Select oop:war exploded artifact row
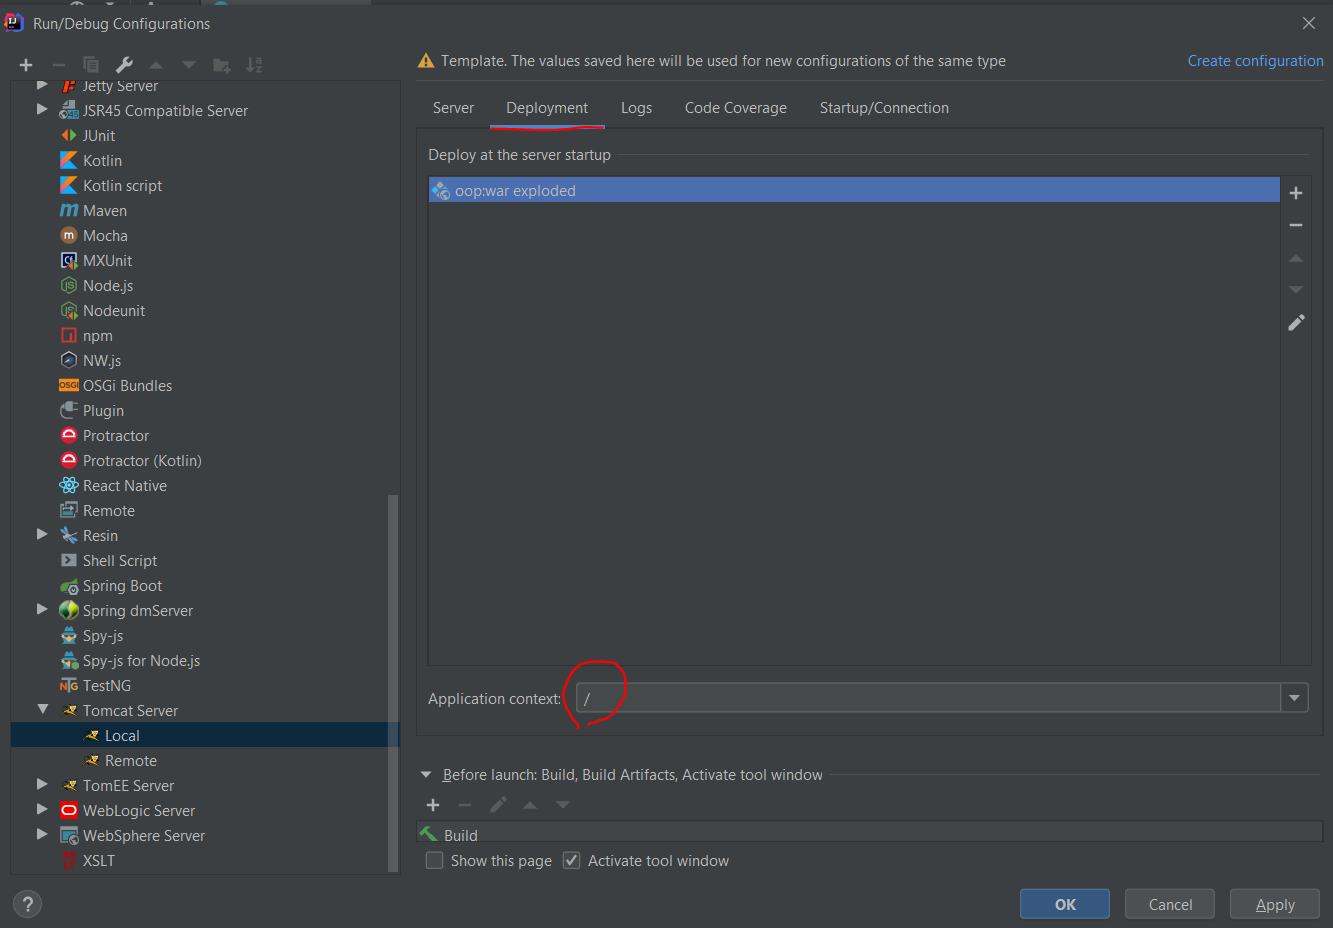This screenshot has width=1333, height=928. click(854, 190)
